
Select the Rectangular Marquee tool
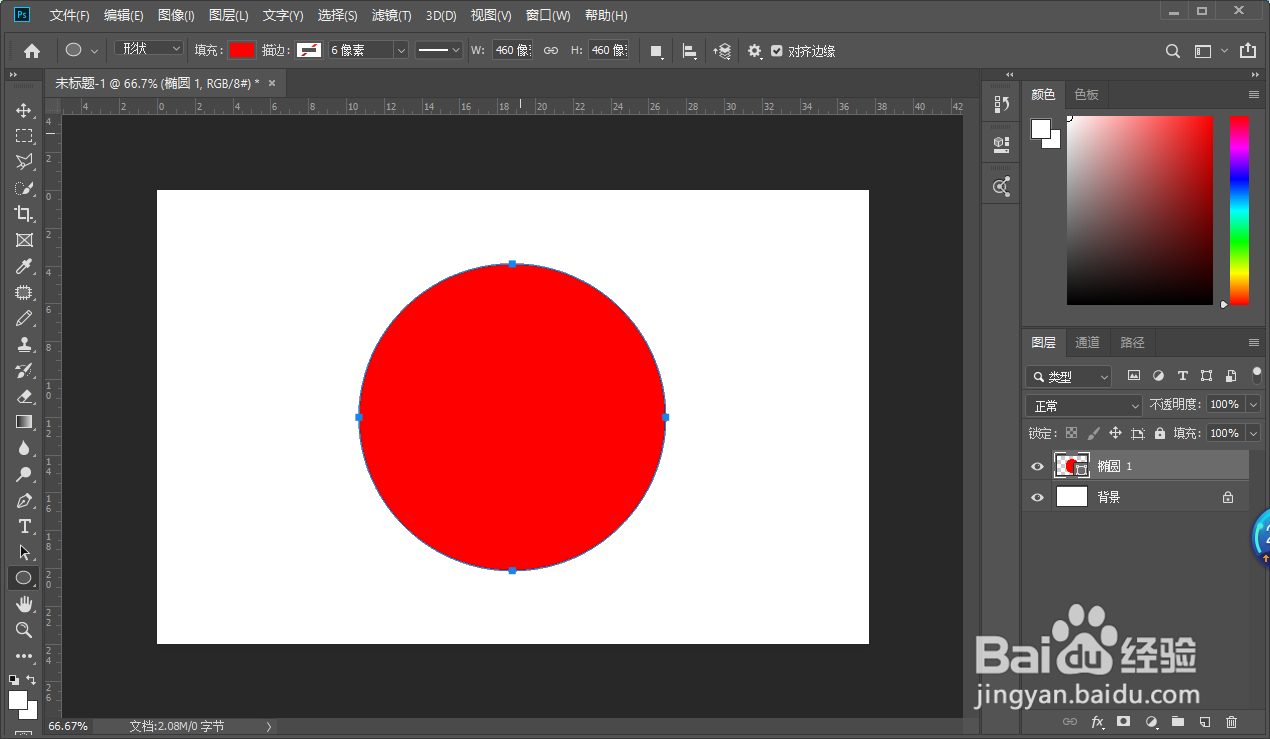tap(24, 136)
